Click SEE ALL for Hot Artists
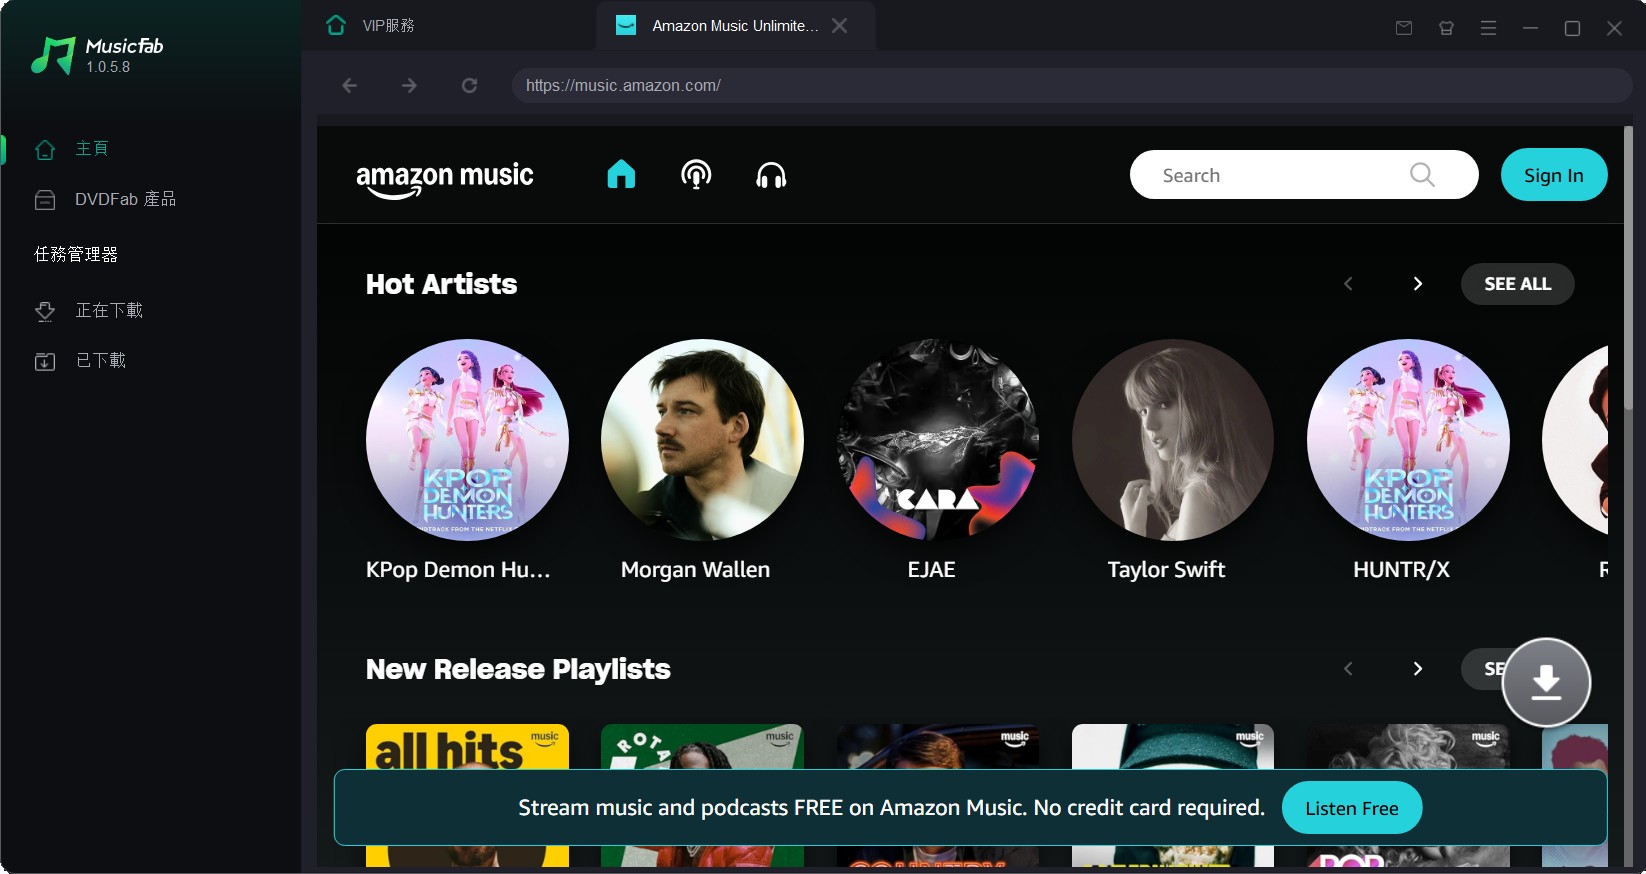The height and width of the screenshot is (874, 1646). tap(1518, 284)
